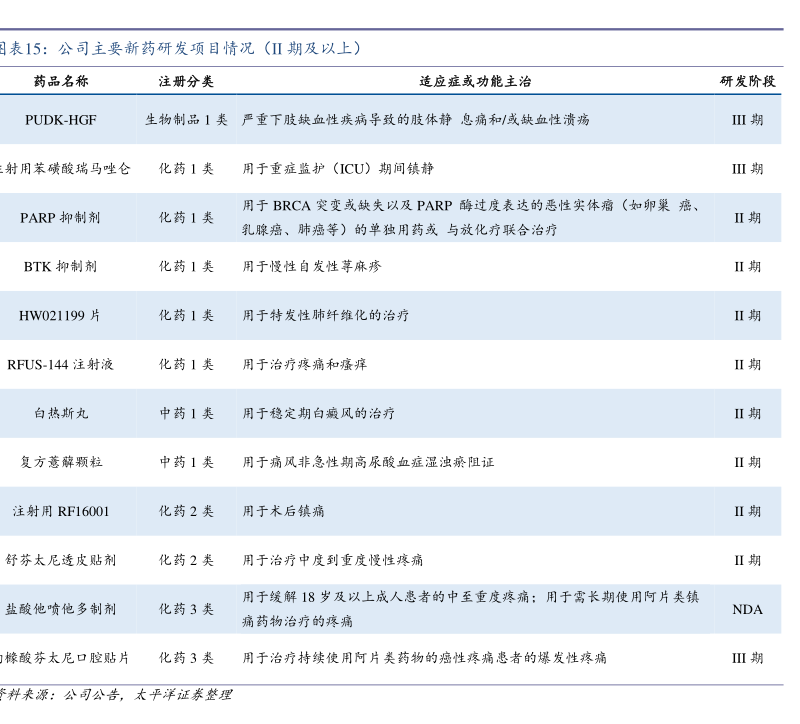Viewport: 800px width, 724px height.
Task: Click the BTK 抑制剂 row name
Action: pos(61,266)
